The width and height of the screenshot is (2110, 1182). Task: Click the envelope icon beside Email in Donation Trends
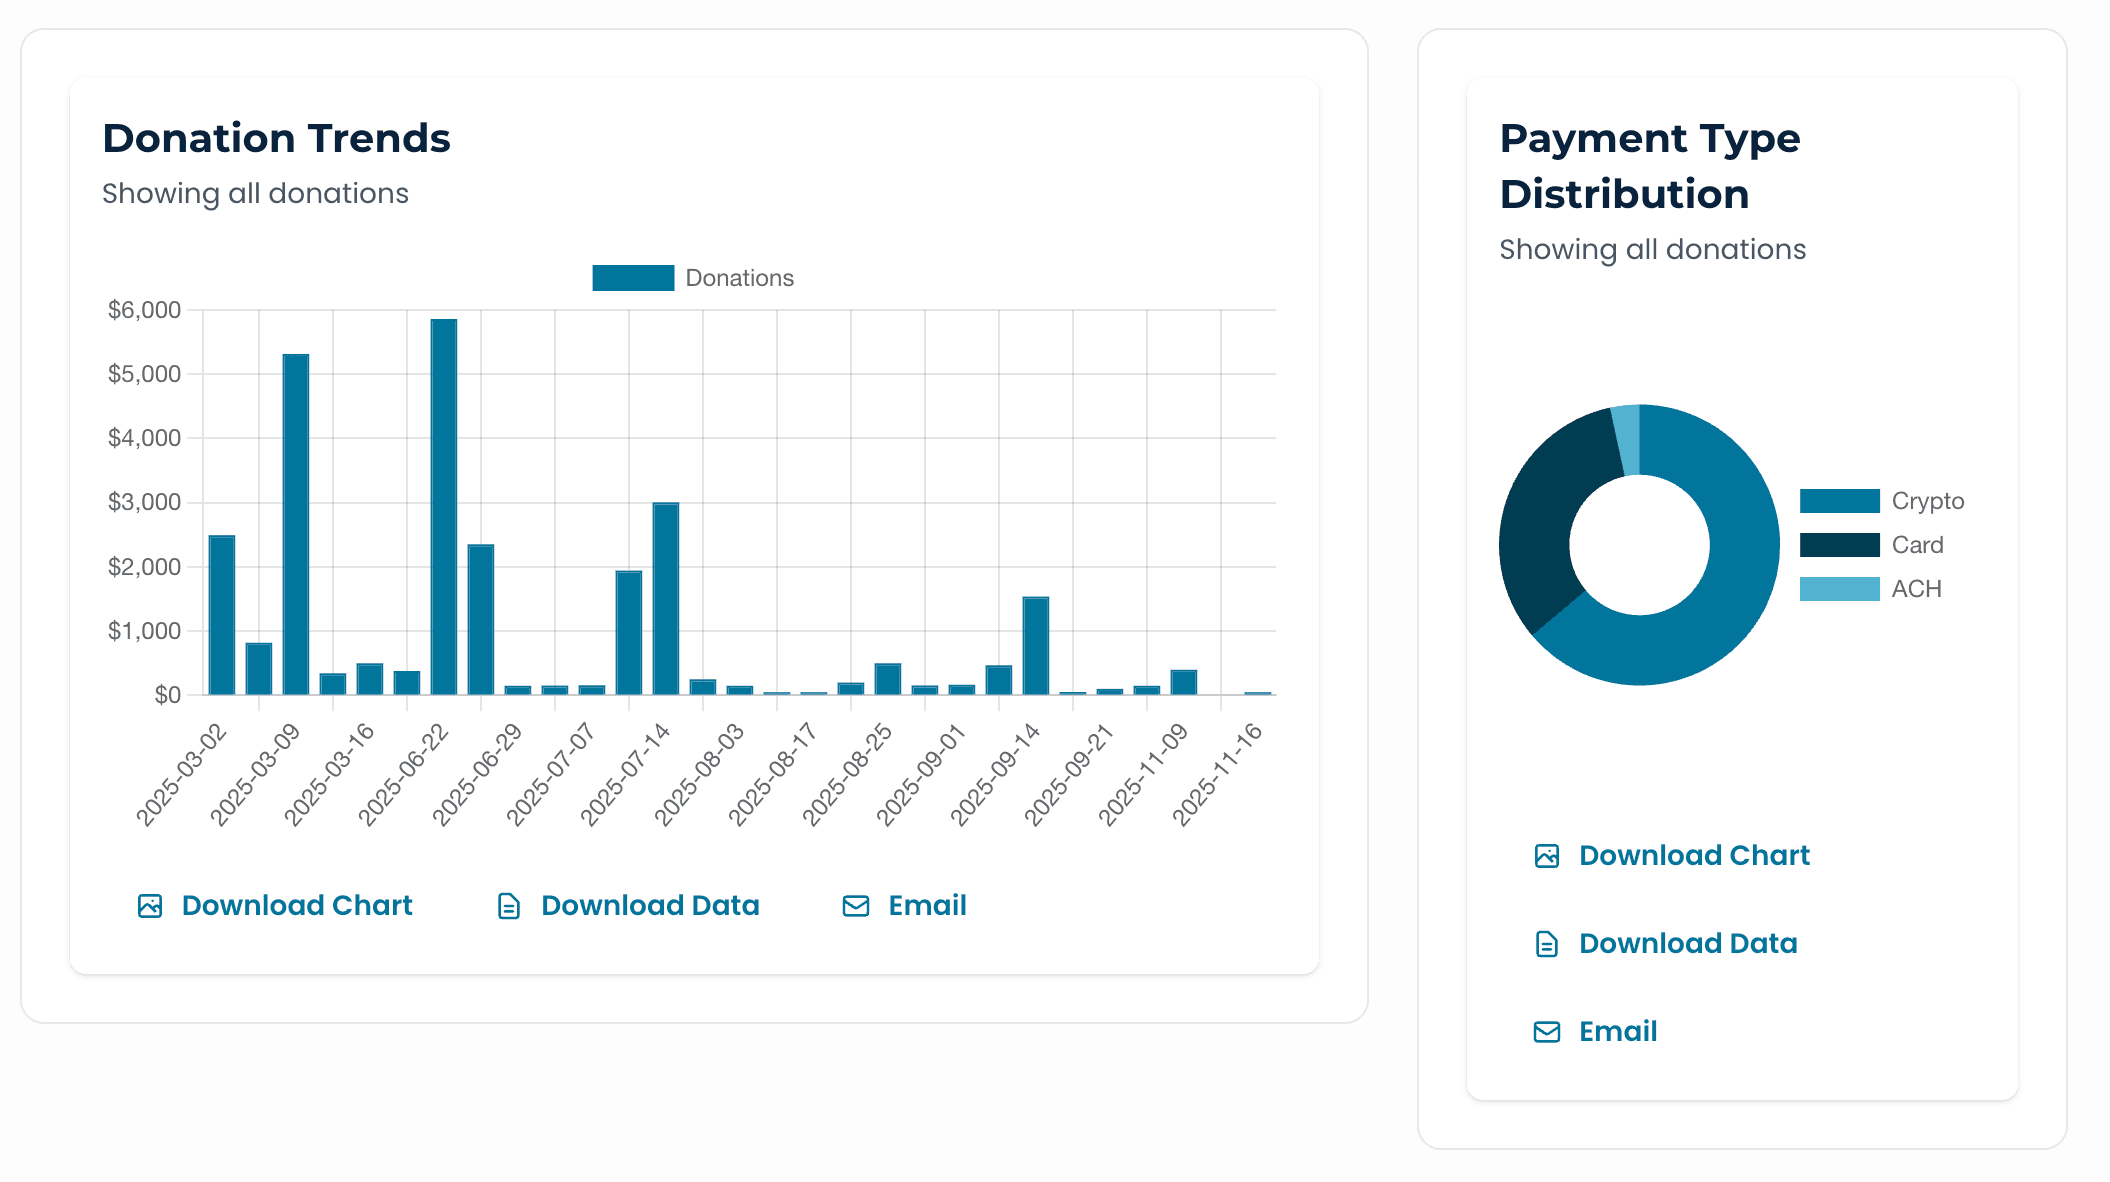tap(855, 905)
